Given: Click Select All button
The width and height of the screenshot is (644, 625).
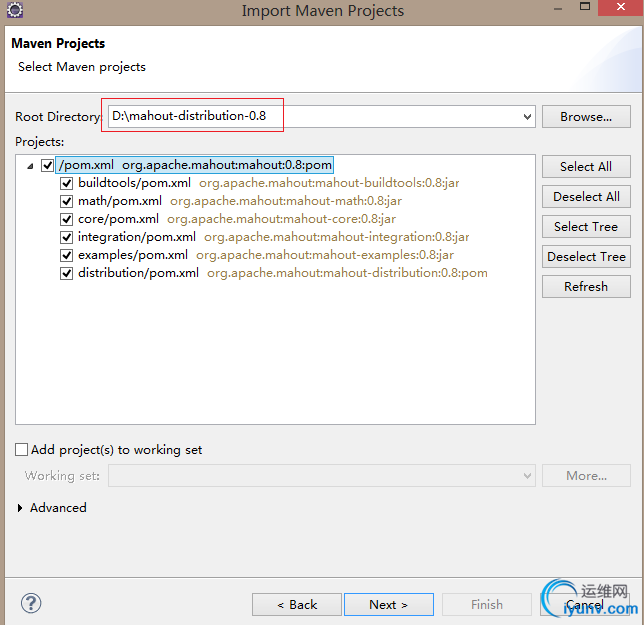Looking at the screenshot, I should click(x=586, y=166).
